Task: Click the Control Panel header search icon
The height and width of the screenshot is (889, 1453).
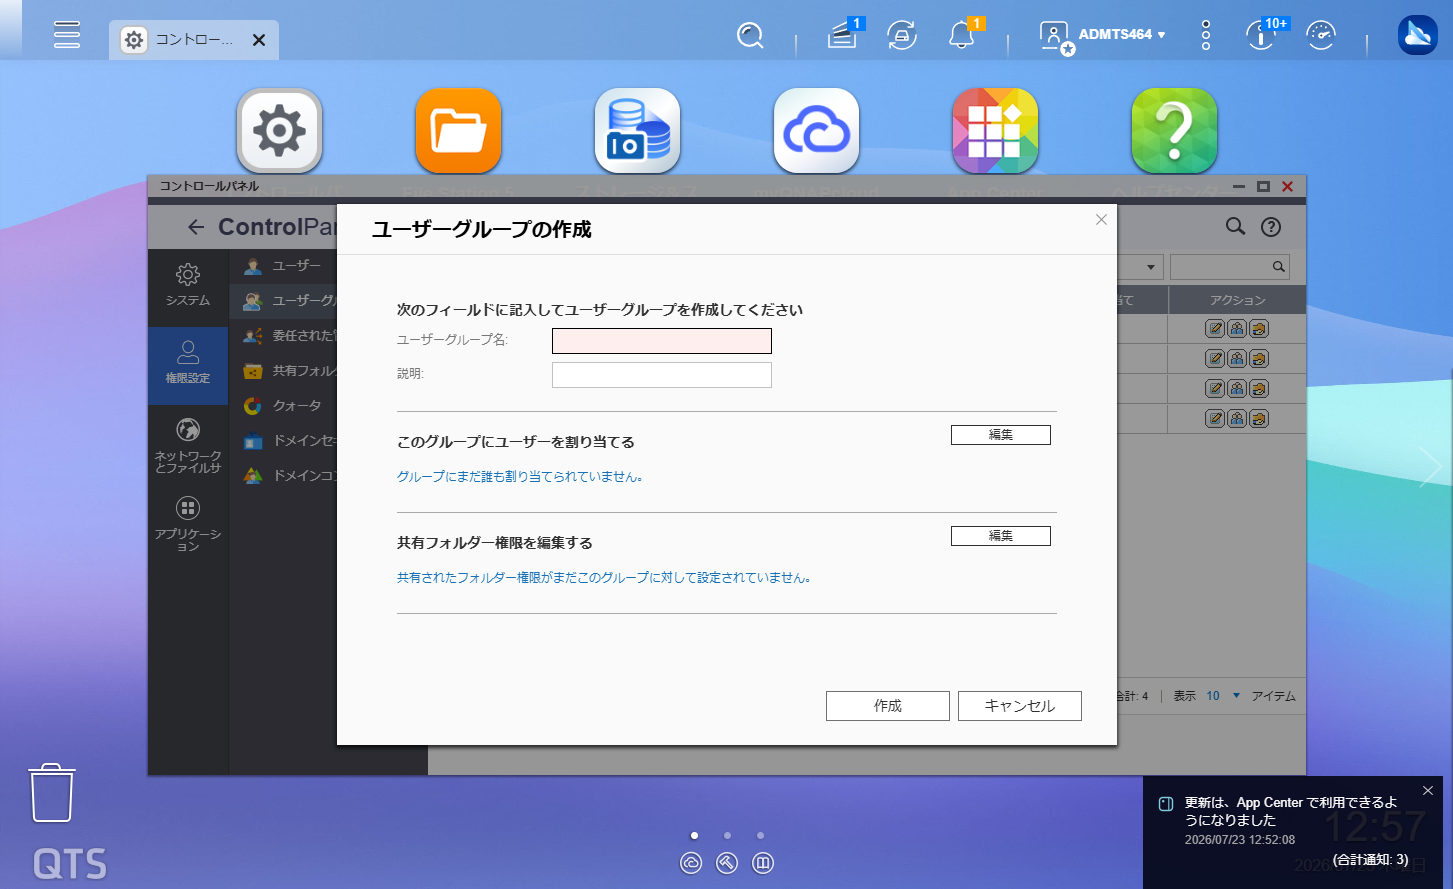Action: 1235,227
